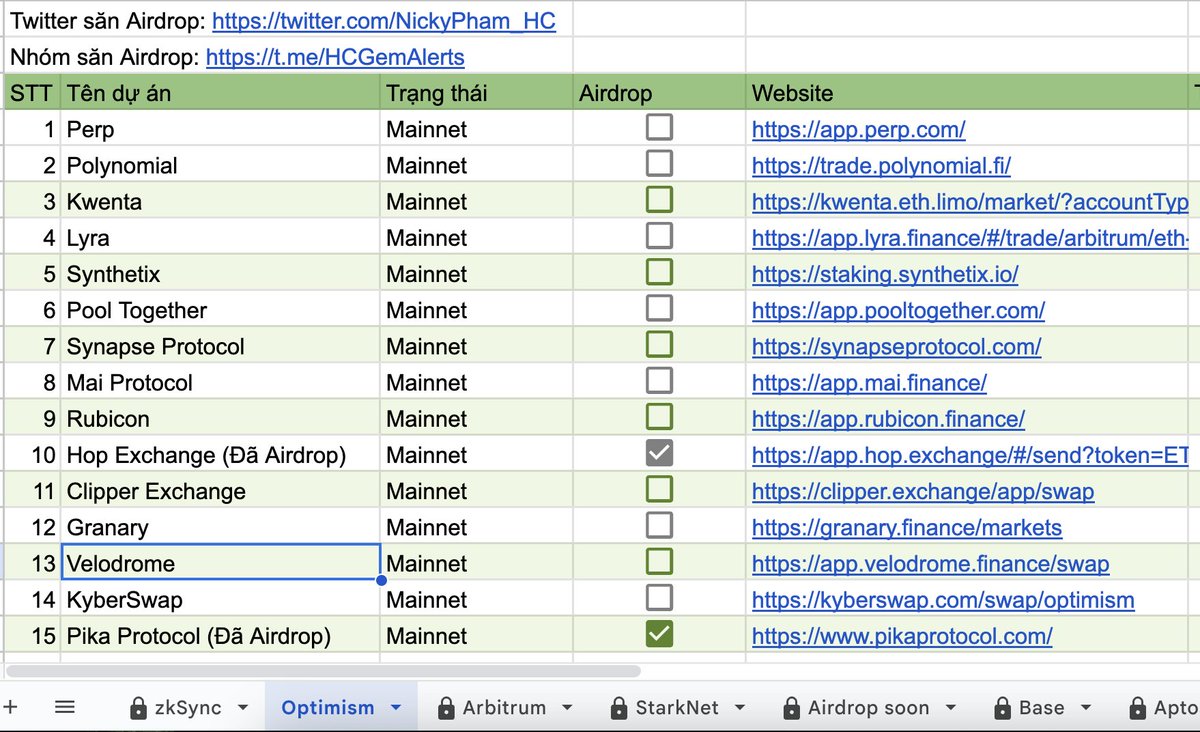
Task: Tick the Airdrop checkbox for Pool Together
Action: point(659,308)
